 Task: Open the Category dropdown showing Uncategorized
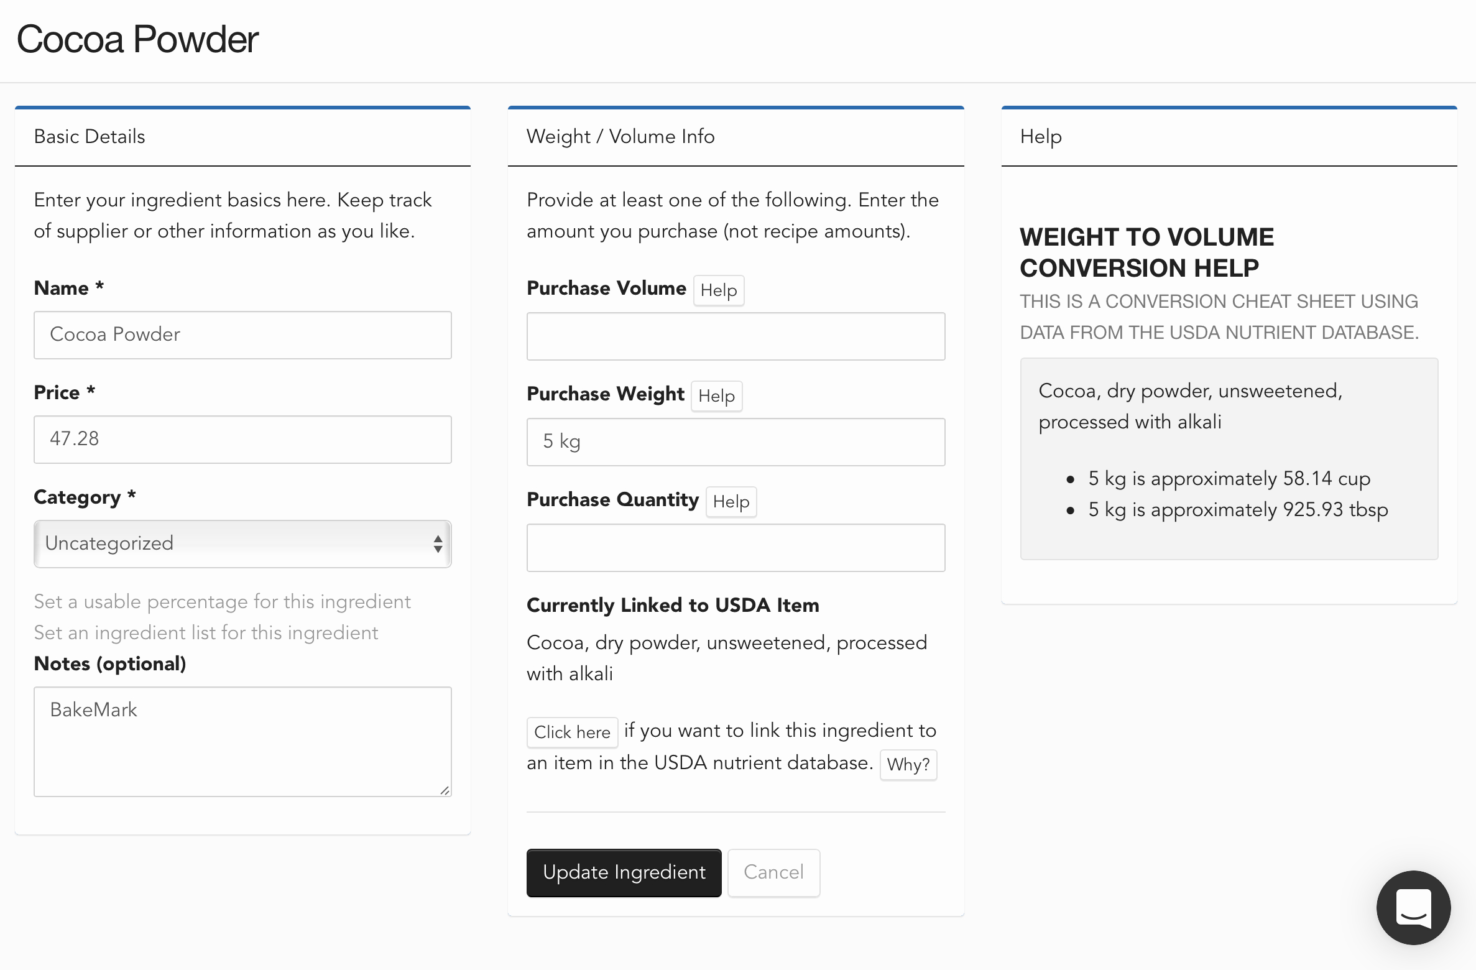point(242,543)
